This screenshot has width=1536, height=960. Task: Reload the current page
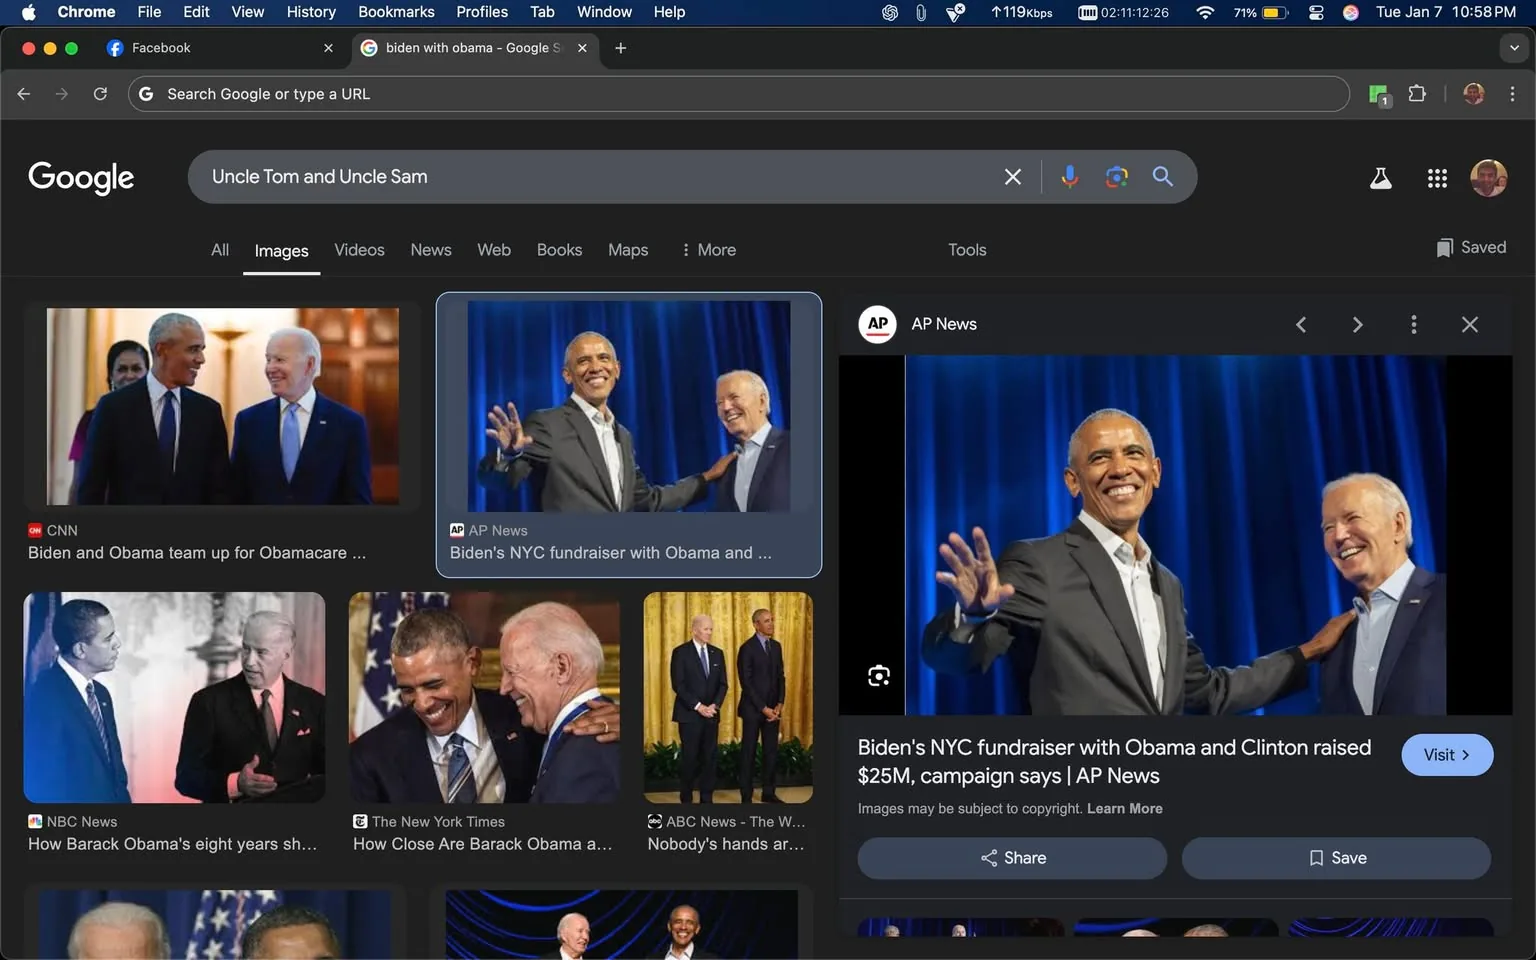point(100,94)
